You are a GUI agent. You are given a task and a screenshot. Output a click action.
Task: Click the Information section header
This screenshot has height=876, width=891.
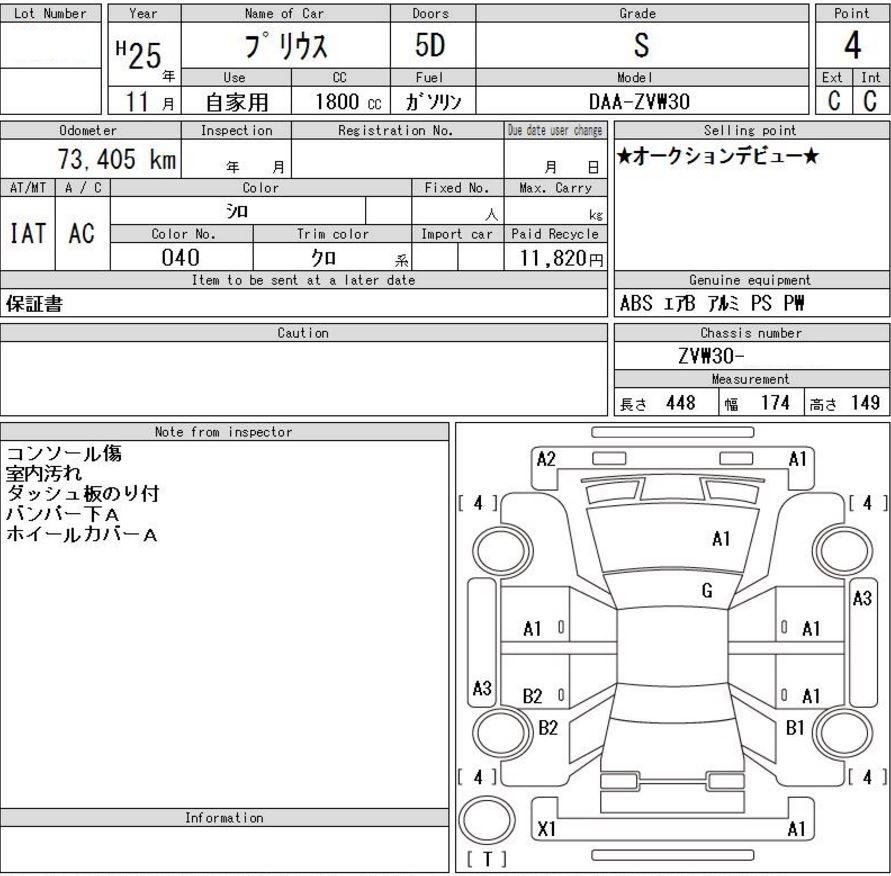click(224, 817)
